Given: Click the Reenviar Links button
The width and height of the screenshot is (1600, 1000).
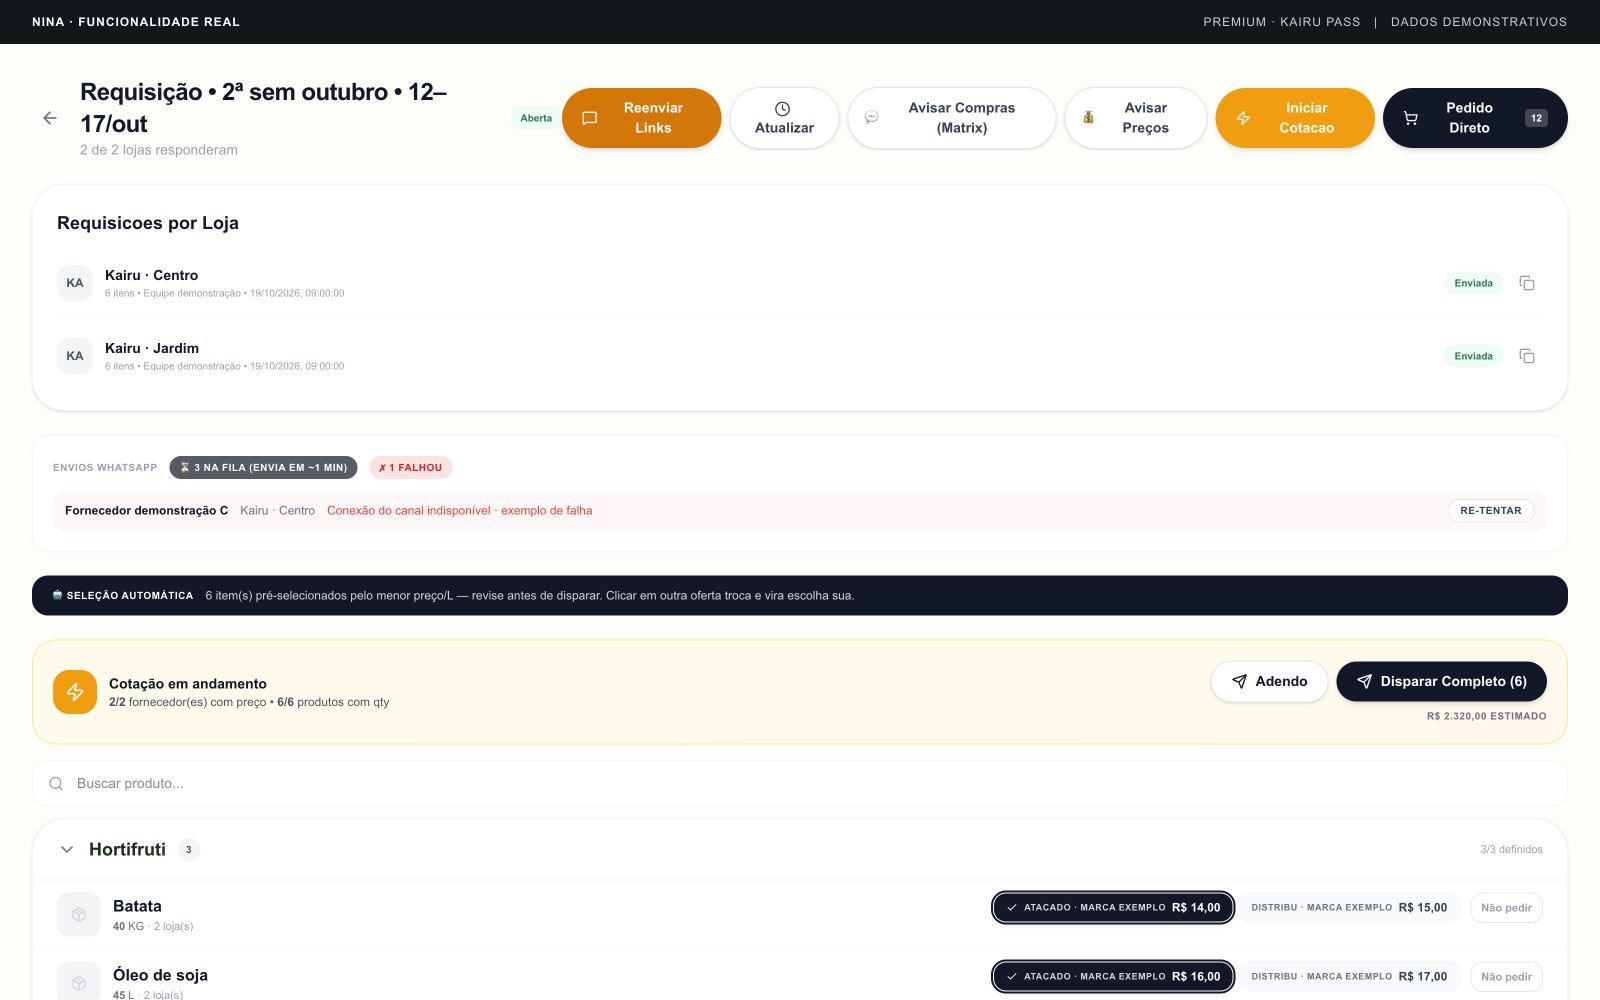Looking at the screenshot, I should [x=641, y=118].
